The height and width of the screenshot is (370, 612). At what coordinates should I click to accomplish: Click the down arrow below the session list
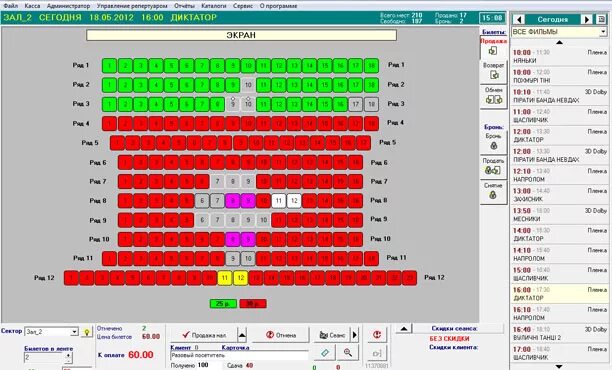click(559, 367)
